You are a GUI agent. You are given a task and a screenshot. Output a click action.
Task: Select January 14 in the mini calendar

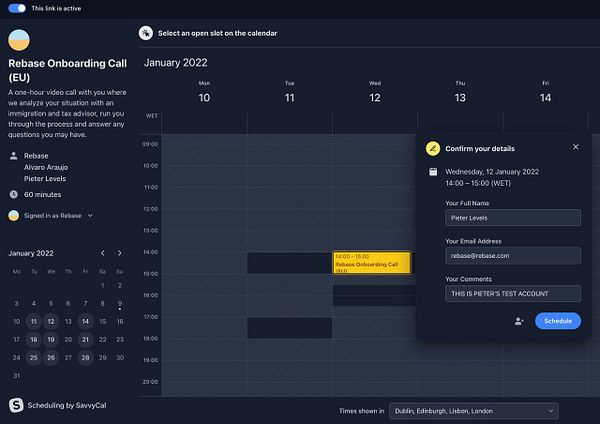tap(85, 321)
